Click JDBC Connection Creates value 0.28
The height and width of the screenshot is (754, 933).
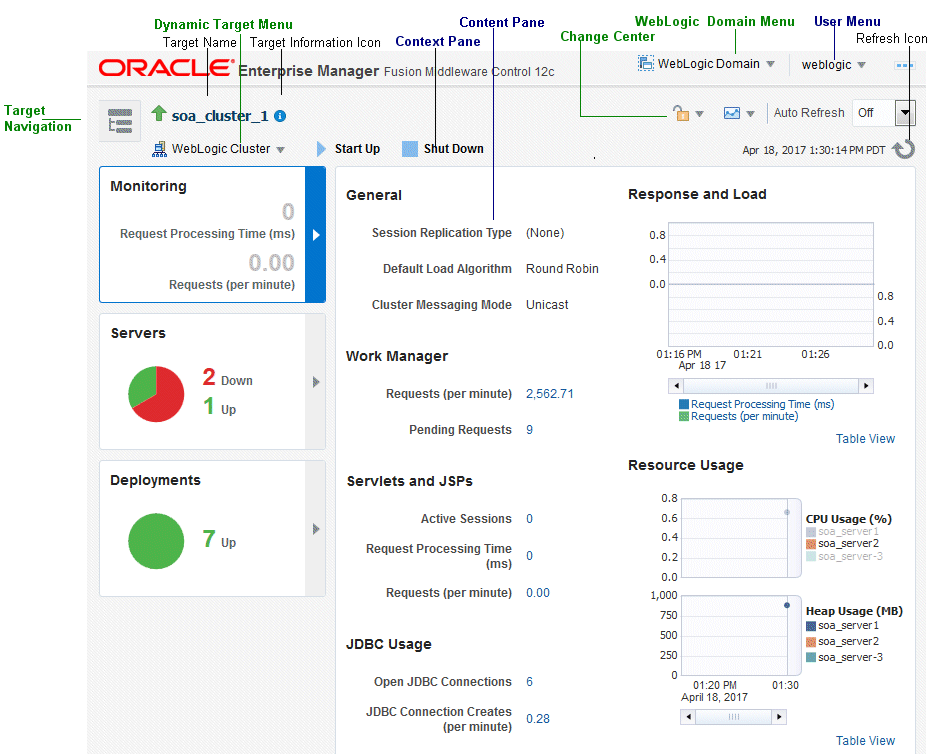click(538, 719)
